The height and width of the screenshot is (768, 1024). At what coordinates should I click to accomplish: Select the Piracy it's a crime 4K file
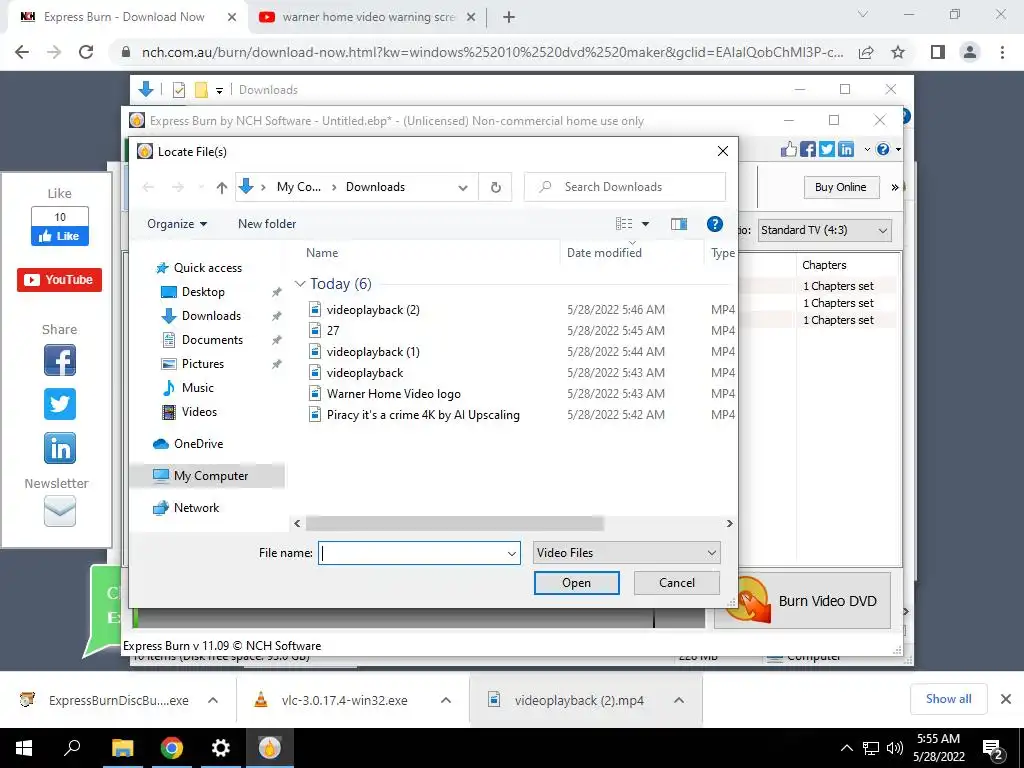click(x=423, y=415)
